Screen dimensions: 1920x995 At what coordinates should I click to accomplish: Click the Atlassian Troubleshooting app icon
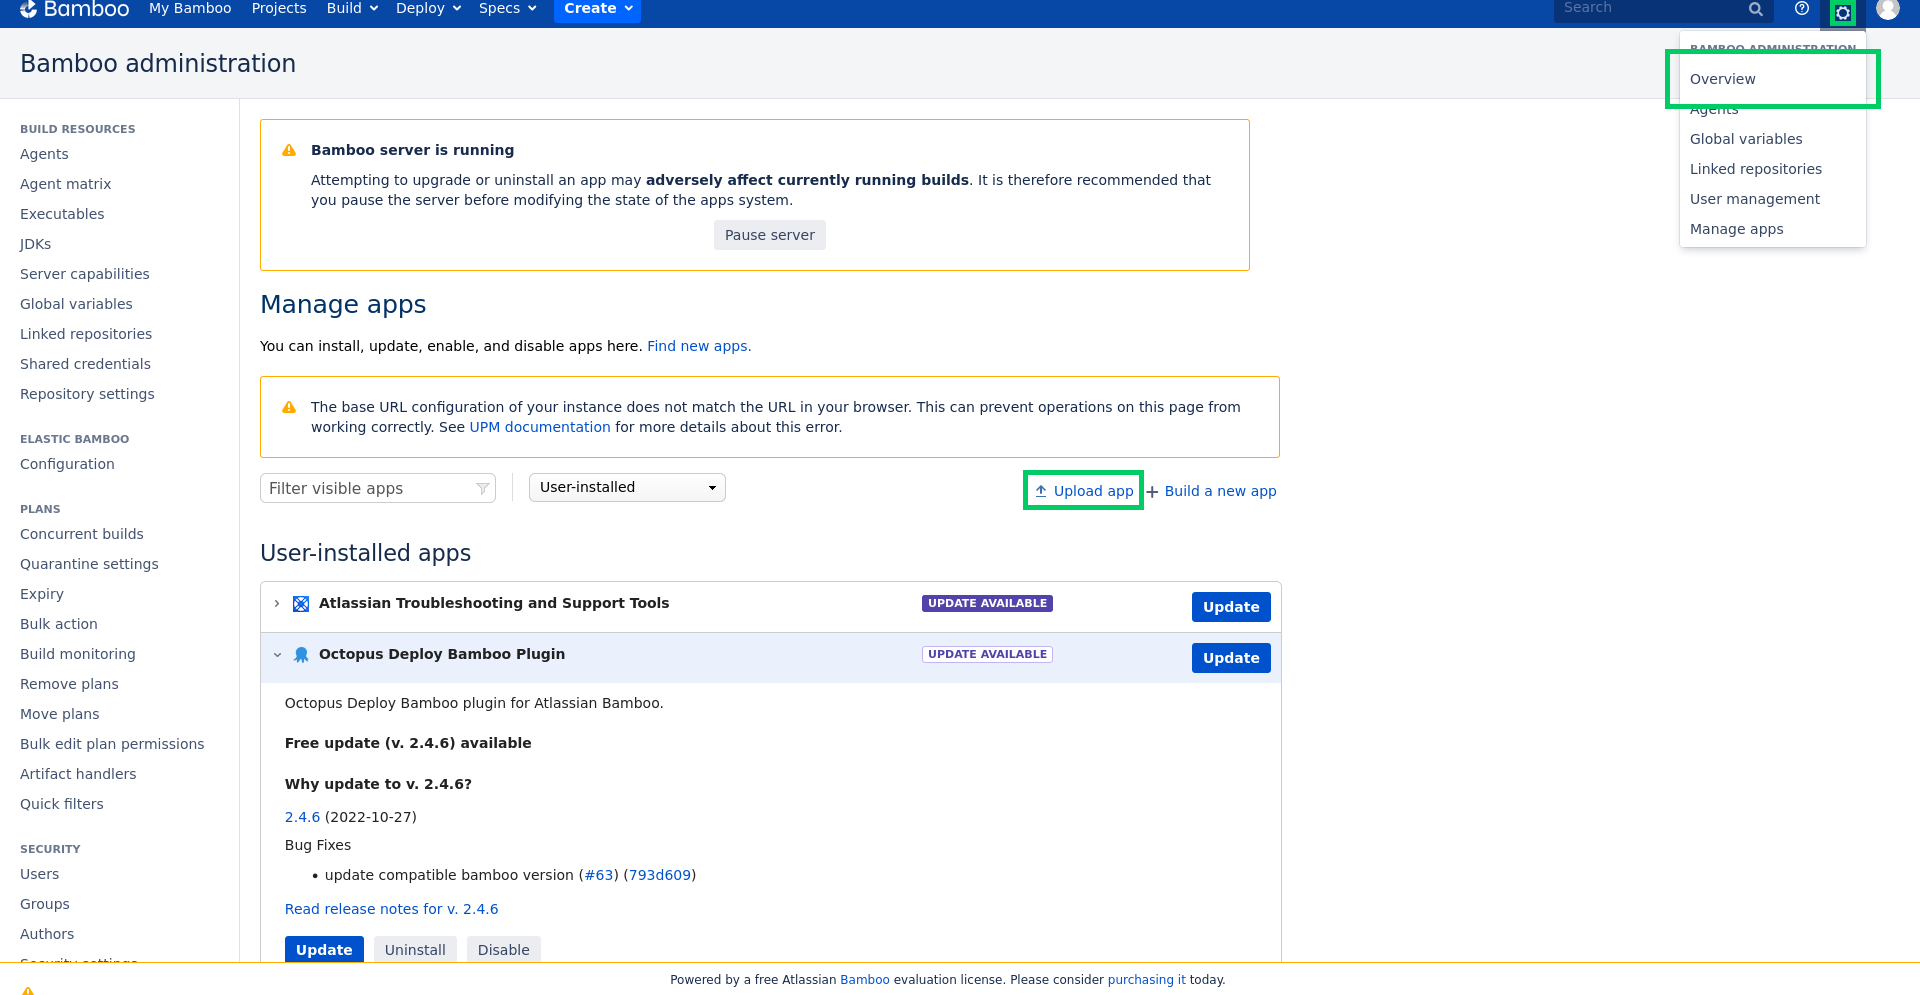coord(301,604)
